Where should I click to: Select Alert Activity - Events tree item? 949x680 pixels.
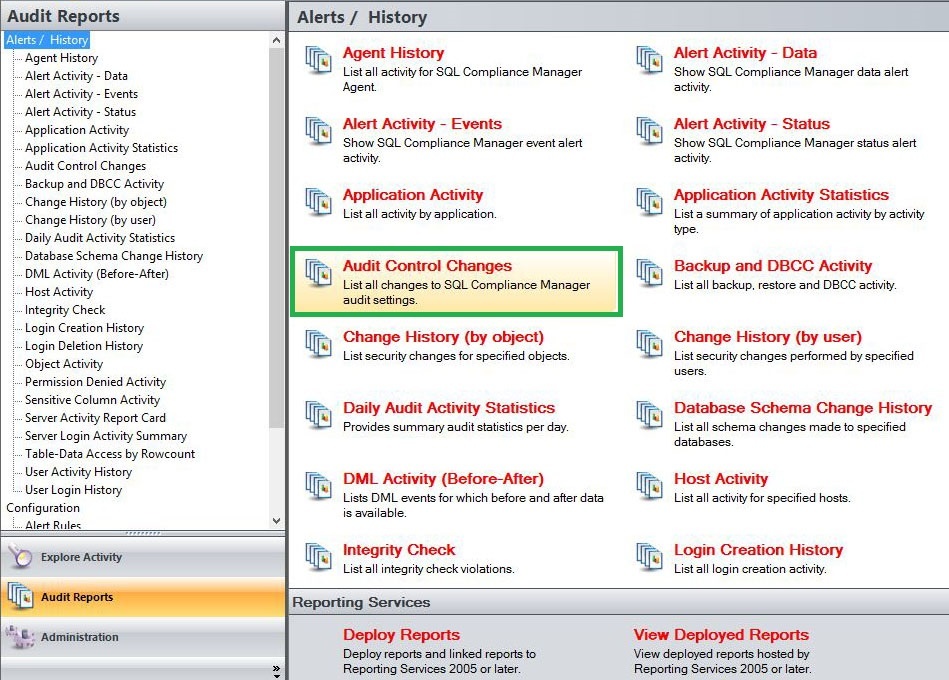[x=81, y=94]
